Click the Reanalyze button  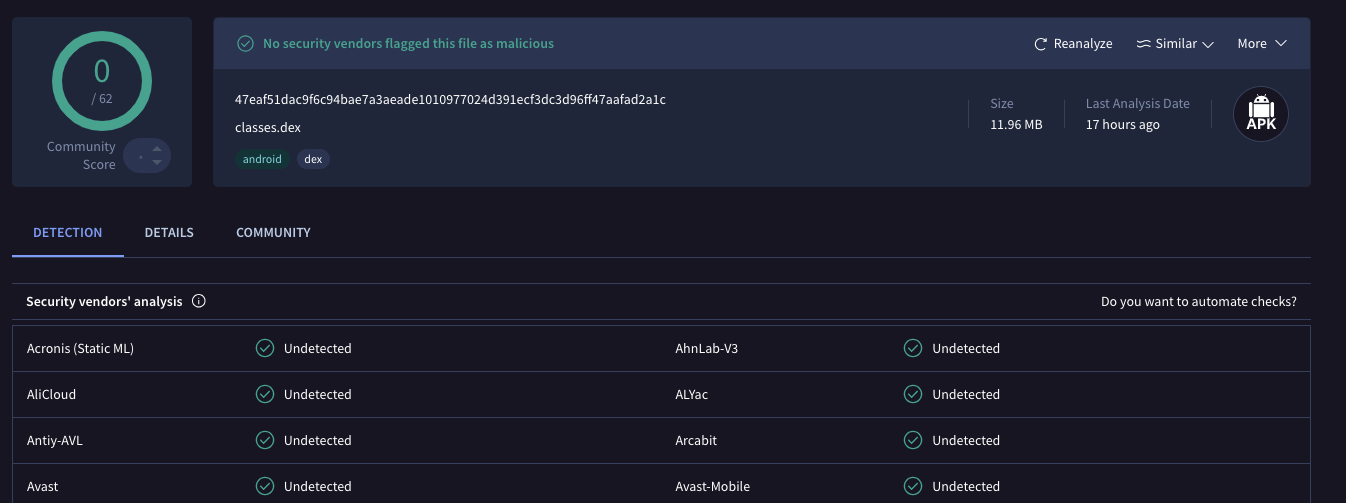click(1073, 44)
